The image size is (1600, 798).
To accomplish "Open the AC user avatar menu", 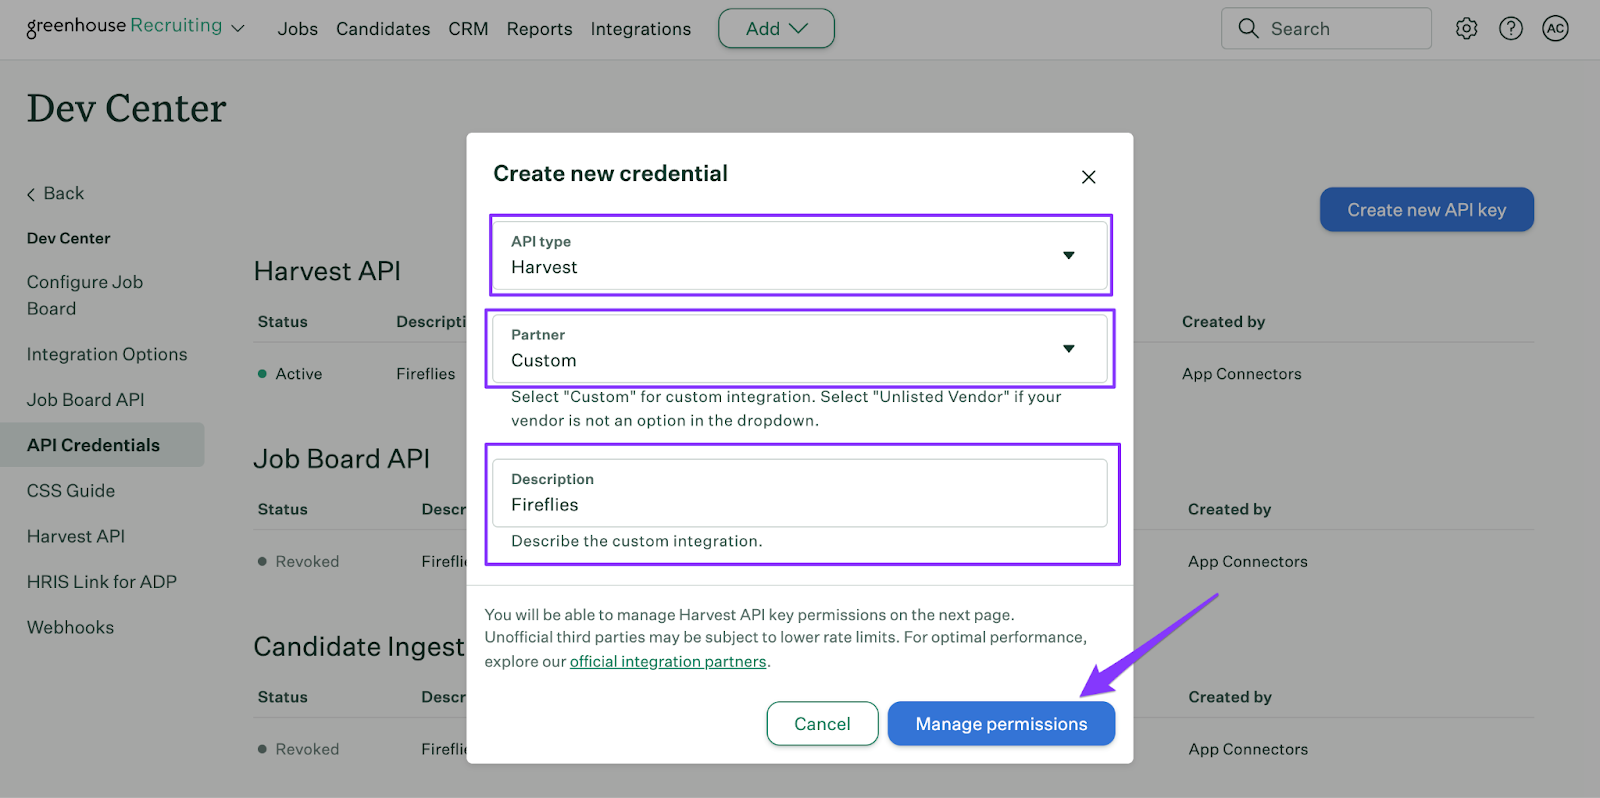I will tap(1555, 29).
